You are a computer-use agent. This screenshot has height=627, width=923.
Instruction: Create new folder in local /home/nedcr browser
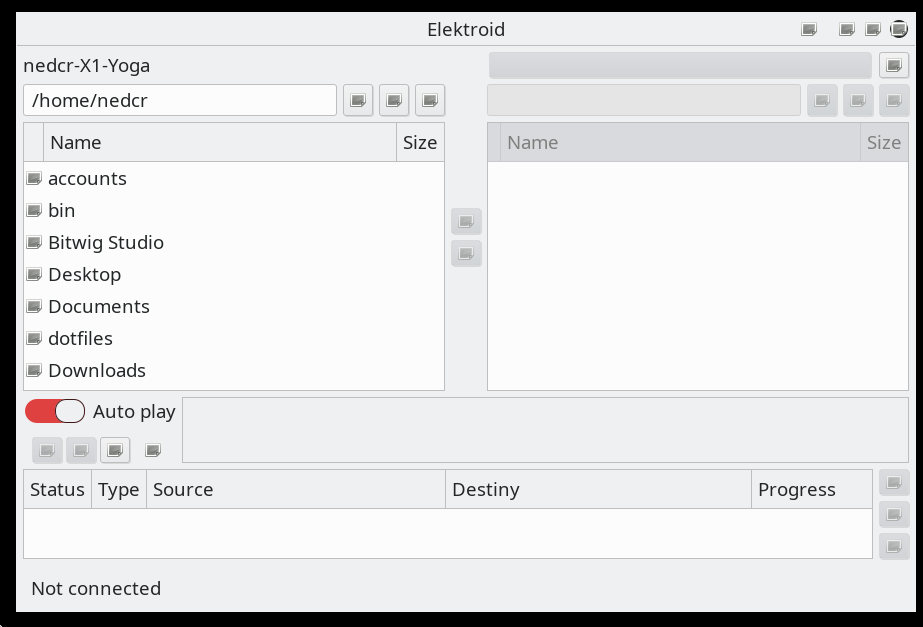pos(394,100)
